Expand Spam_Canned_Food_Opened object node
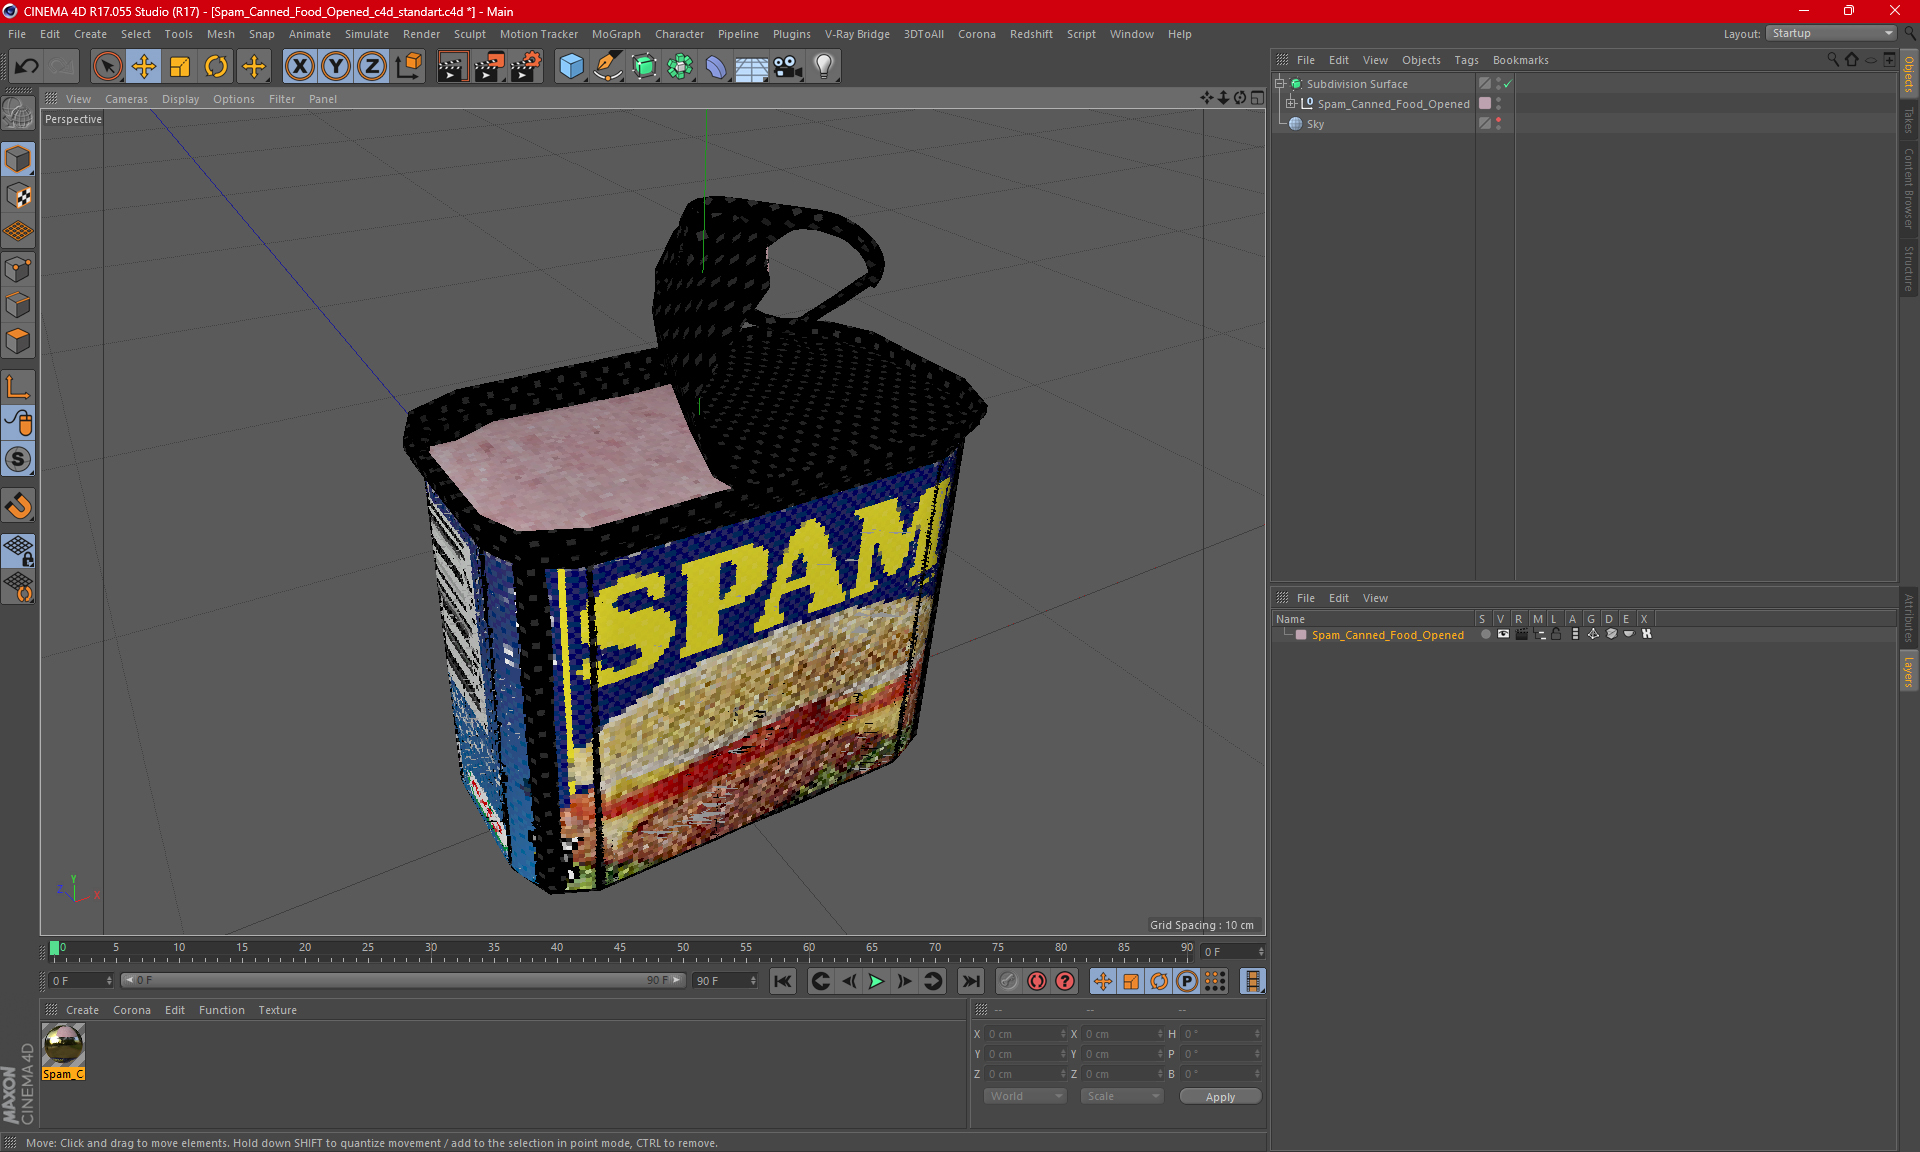1920x1152 pixels. [1291, 104]
